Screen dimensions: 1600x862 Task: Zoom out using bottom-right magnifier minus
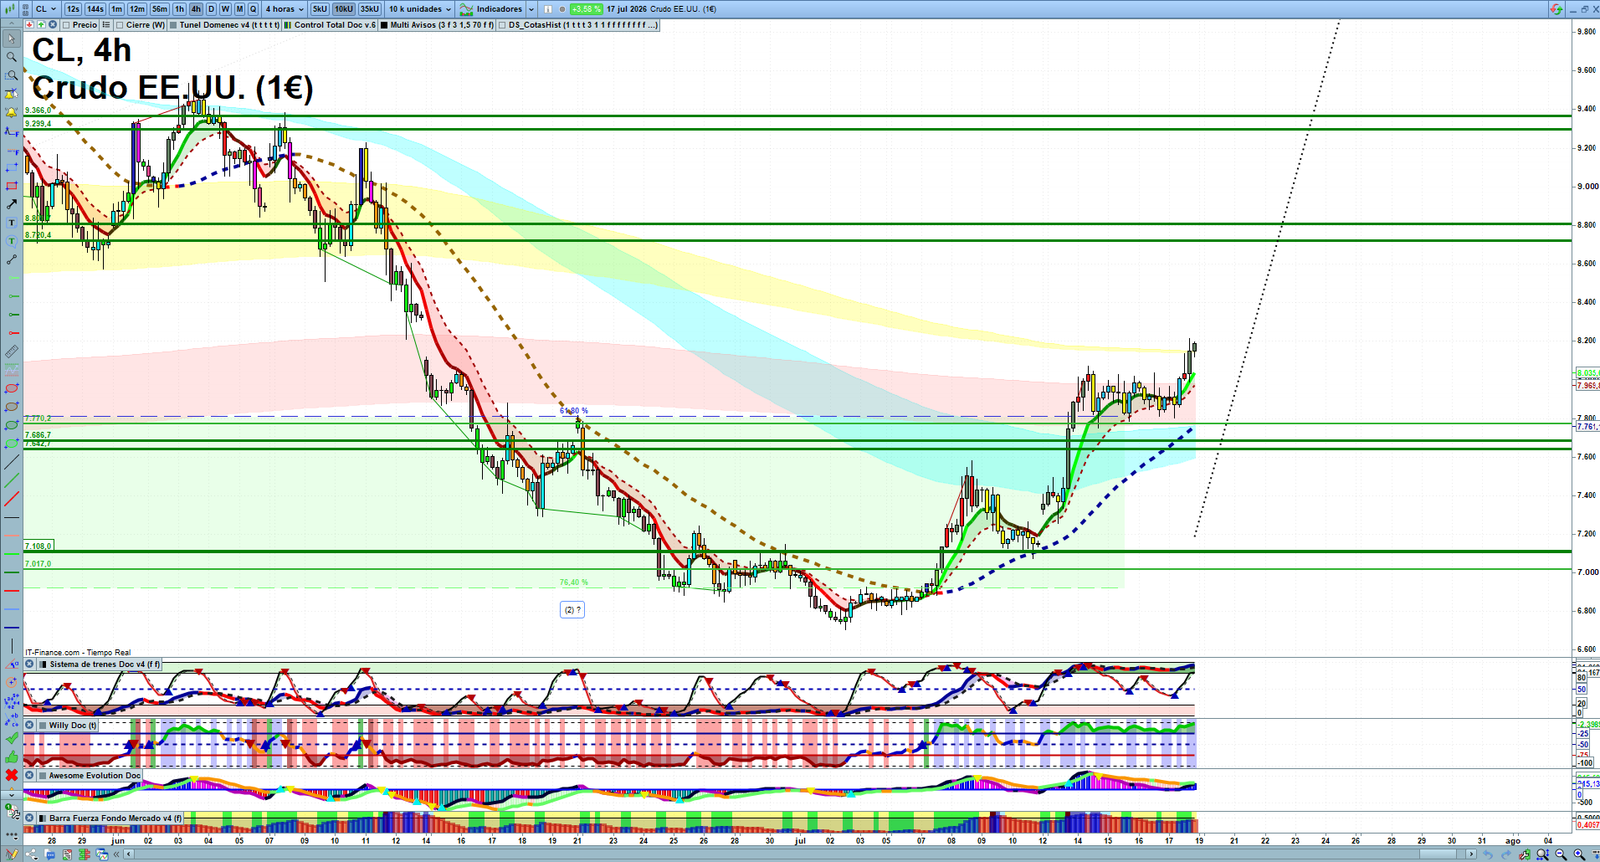[x=1561, y=854]
